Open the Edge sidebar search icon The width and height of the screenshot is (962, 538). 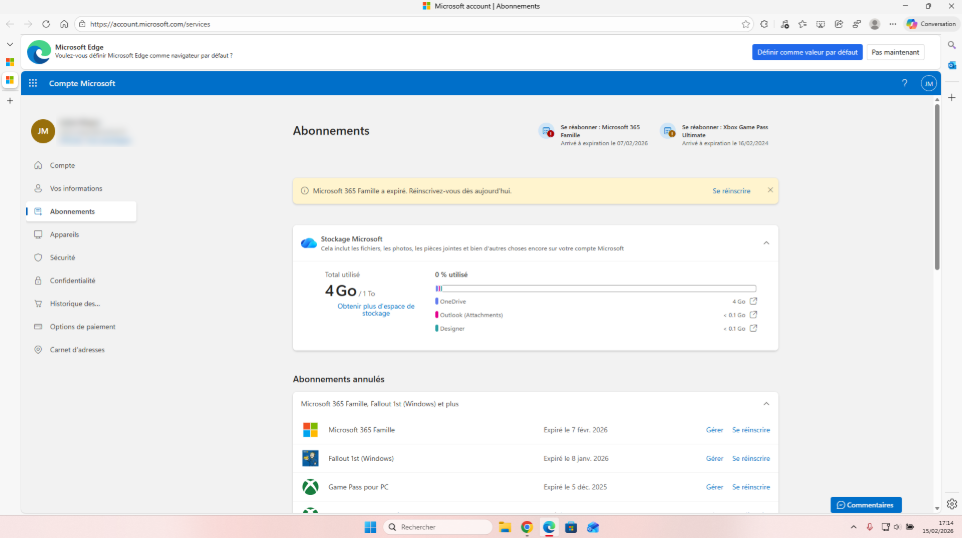(x=952, y=45)
